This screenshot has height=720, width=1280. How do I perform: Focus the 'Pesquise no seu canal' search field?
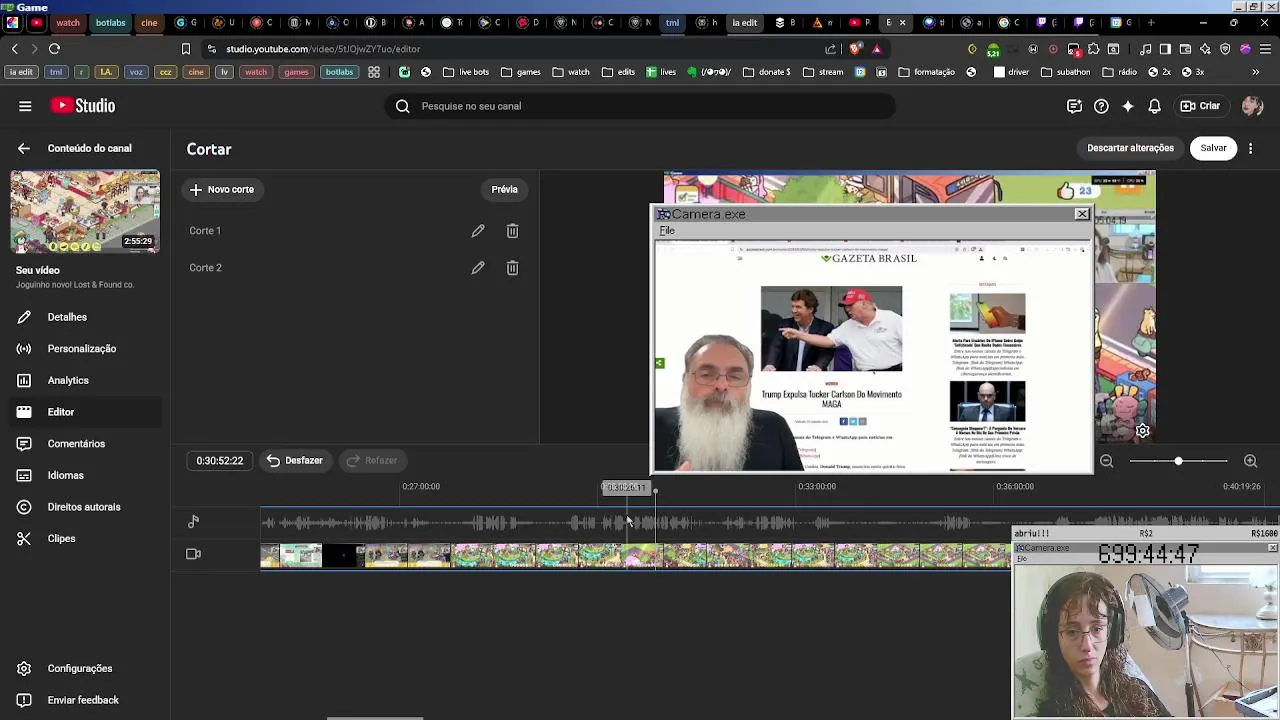(640, 106)
